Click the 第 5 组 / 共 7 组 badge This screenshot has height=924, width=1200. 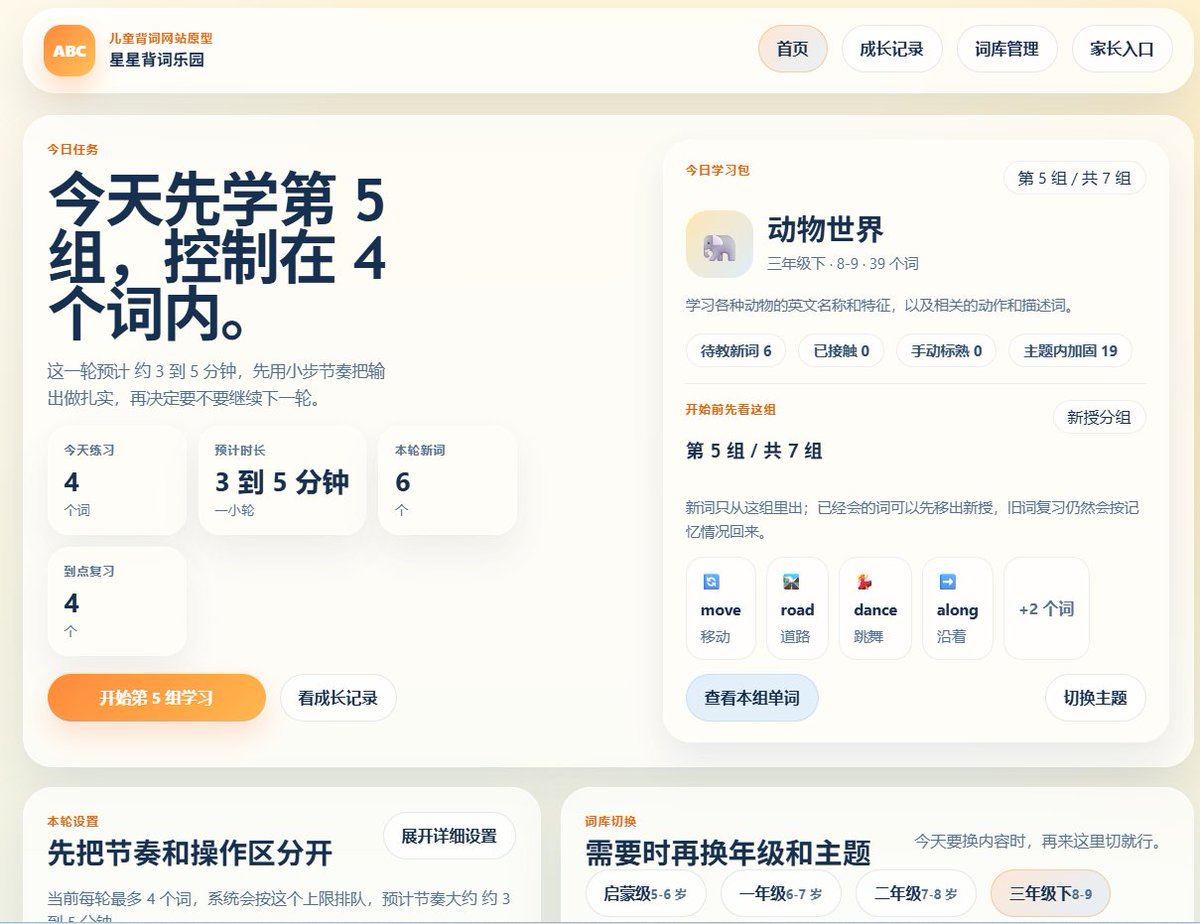pos(1074,178)
